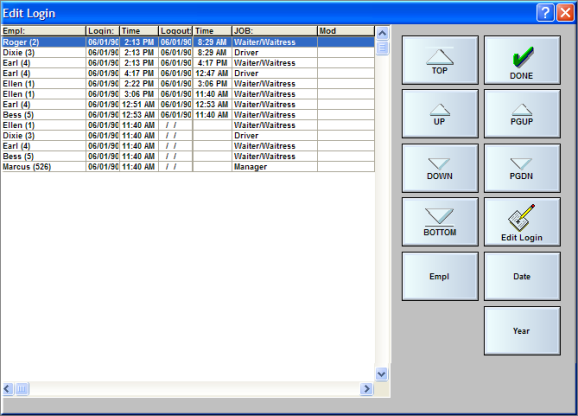Click the Year button
The image size is (578, 416).
pyautogui.click(x=522, y=331)
